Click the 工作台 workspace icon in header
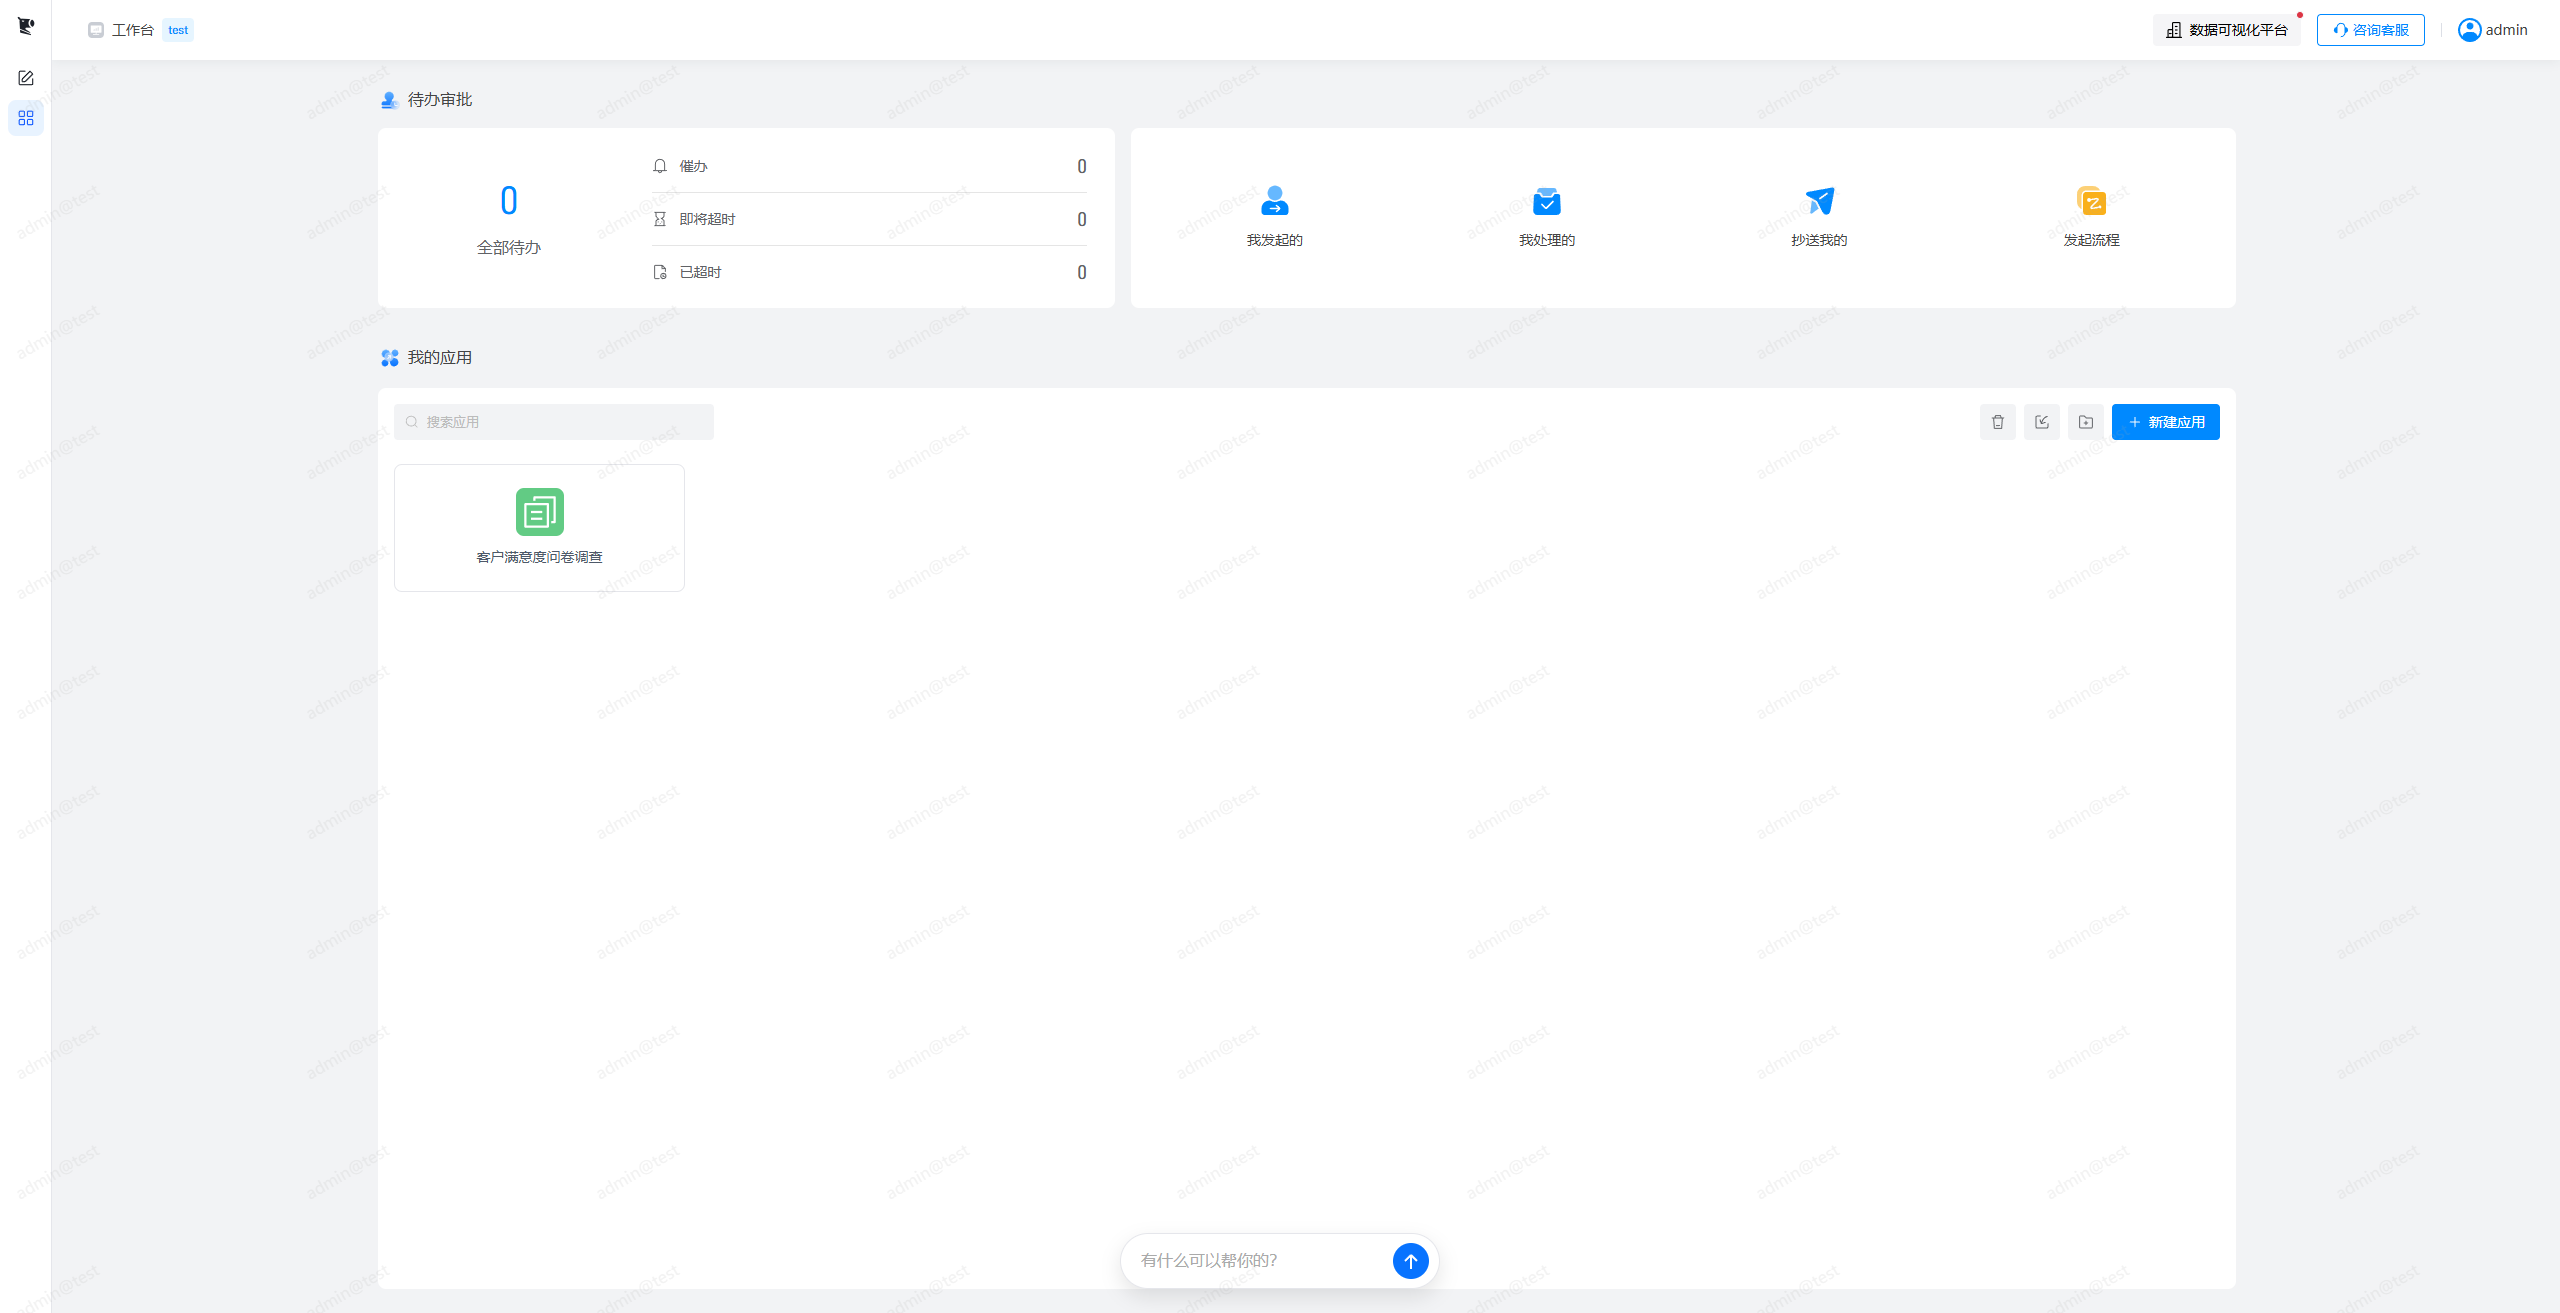This screenshot has height=1313, width=2560. click(96, 30)
